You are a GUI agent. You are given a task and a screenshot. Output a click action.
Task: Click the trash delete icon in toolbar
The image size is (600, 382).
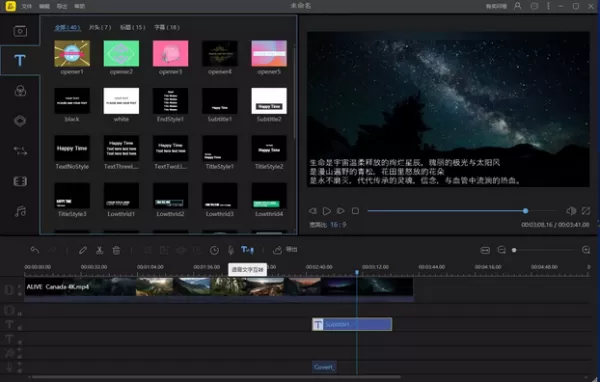click(116, 250)
